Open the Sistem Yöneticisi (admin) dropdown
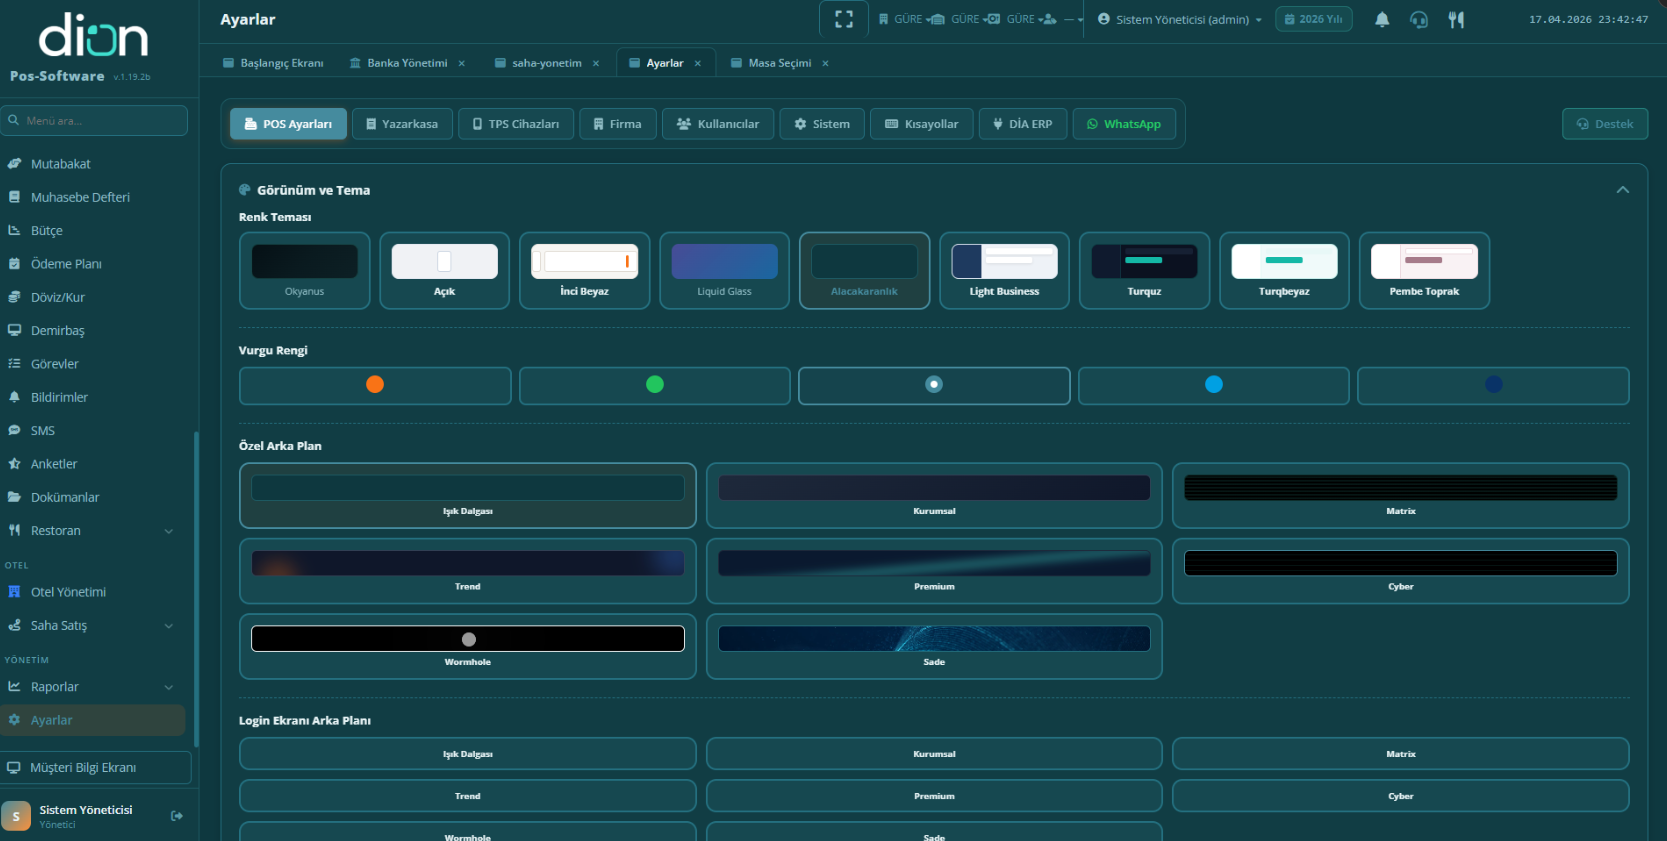Screen dimensions: 1667x841 1180,19
